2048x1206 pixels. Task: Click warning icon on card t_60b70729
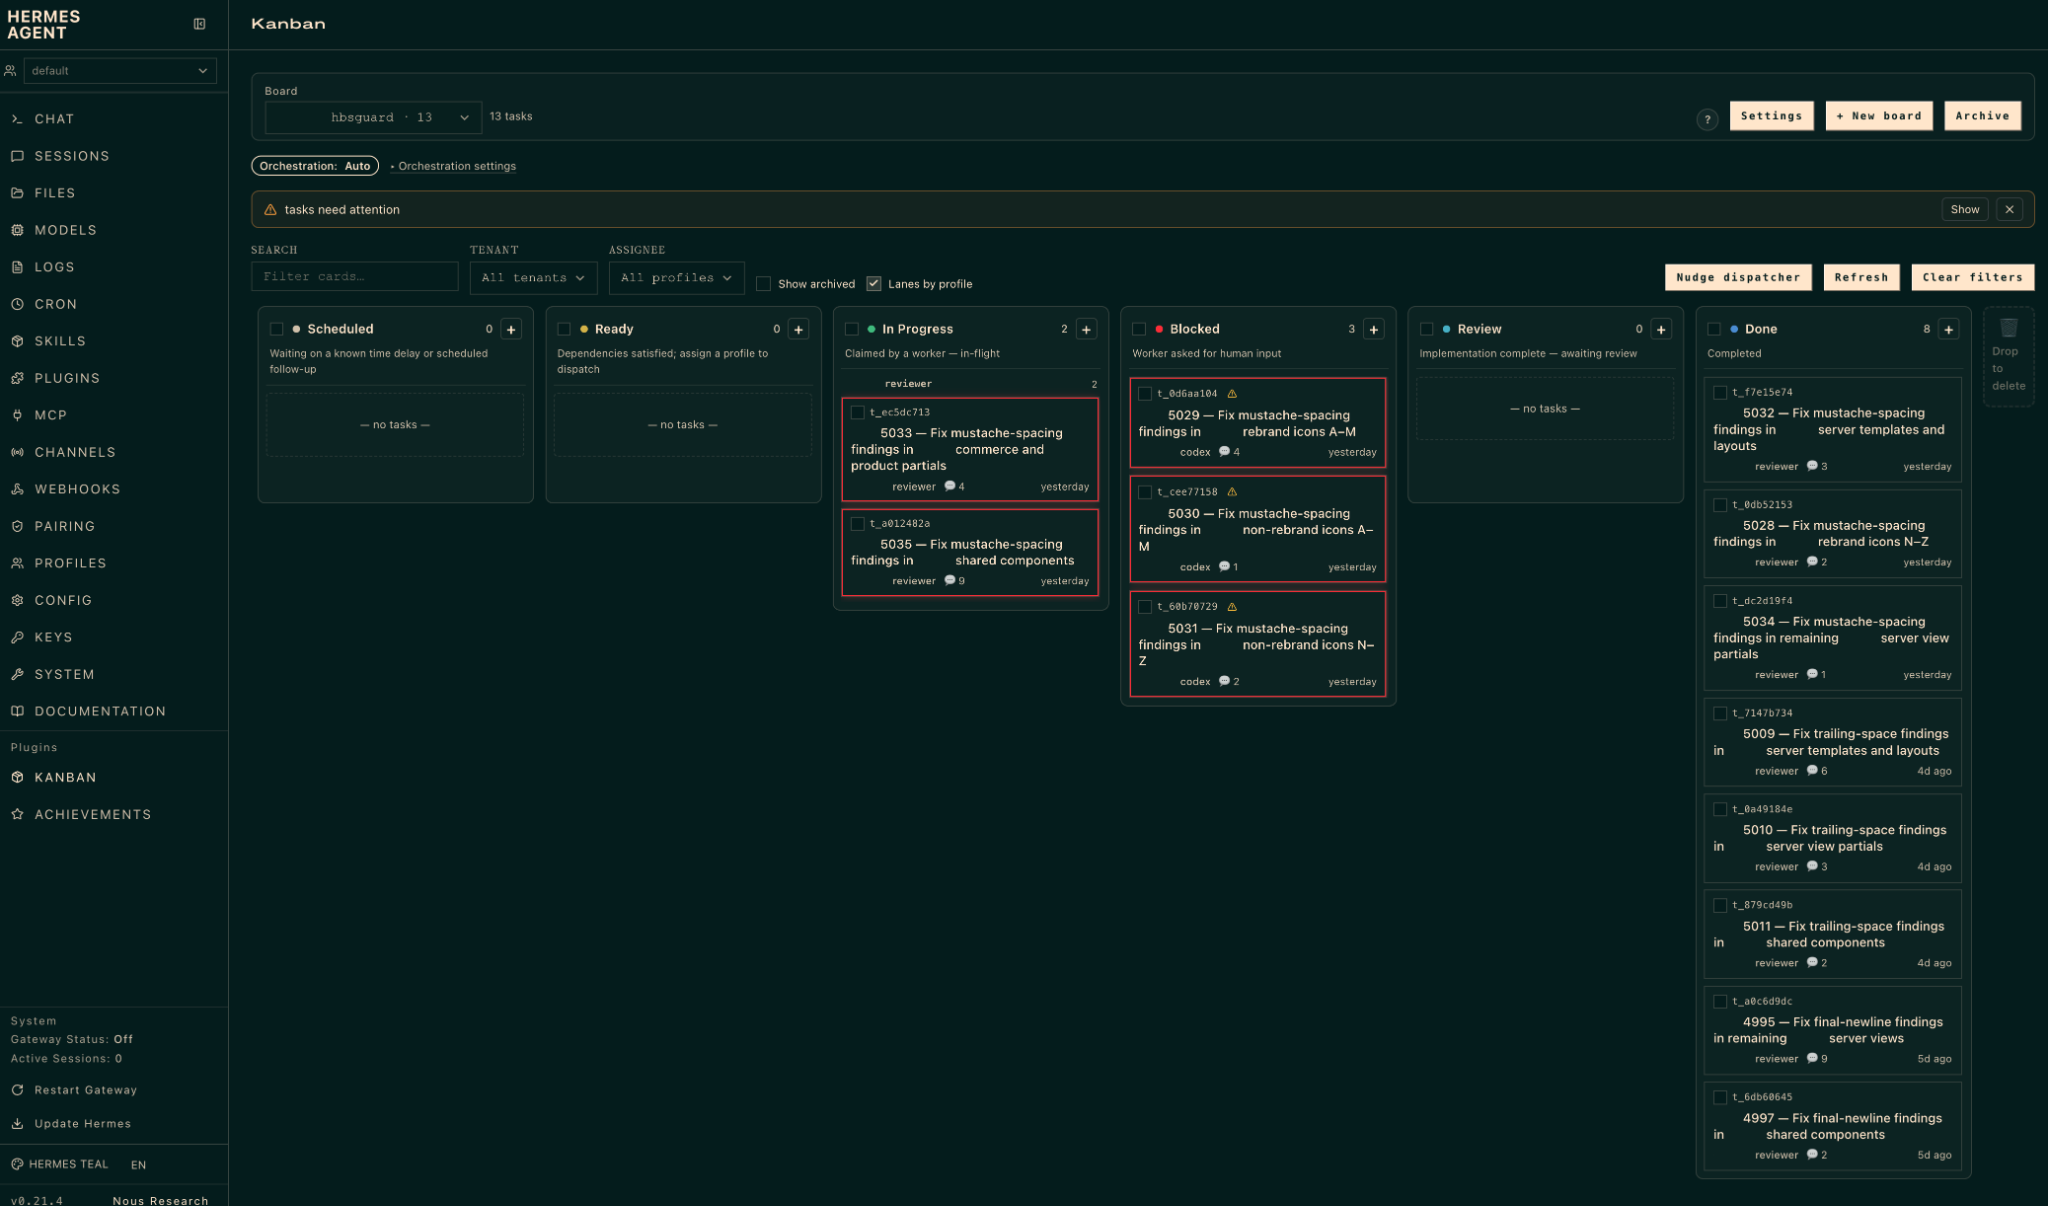tap(1232, 607)
